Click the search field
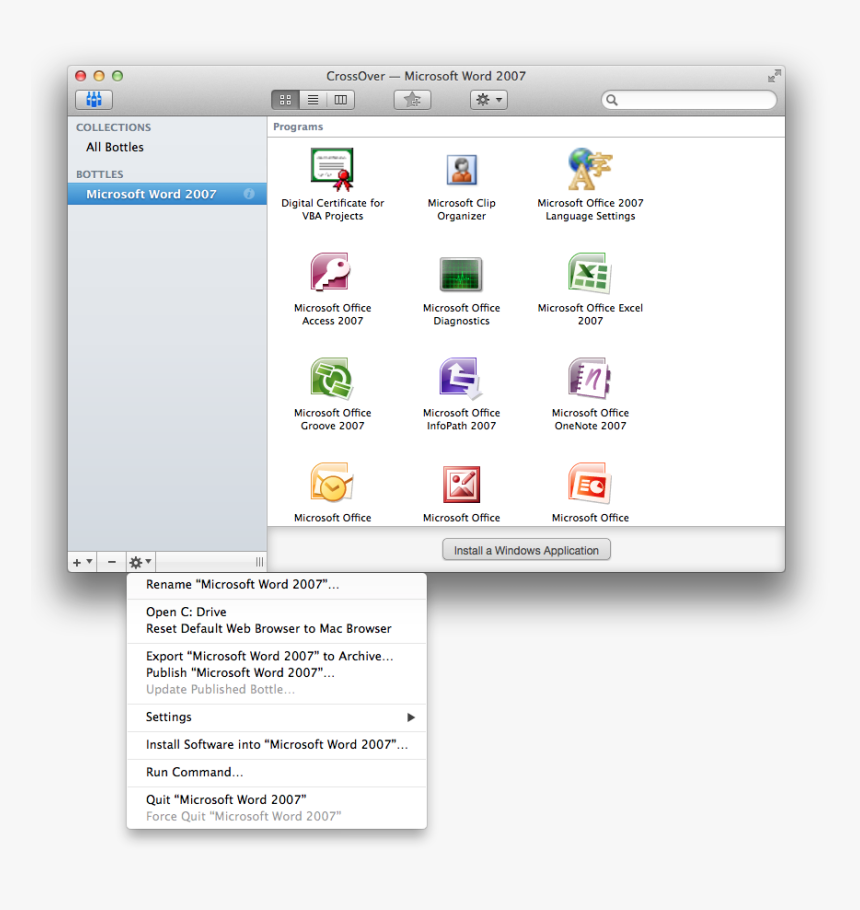The height and width of the screenshot is (910, 860). click(x=689, y=100)
